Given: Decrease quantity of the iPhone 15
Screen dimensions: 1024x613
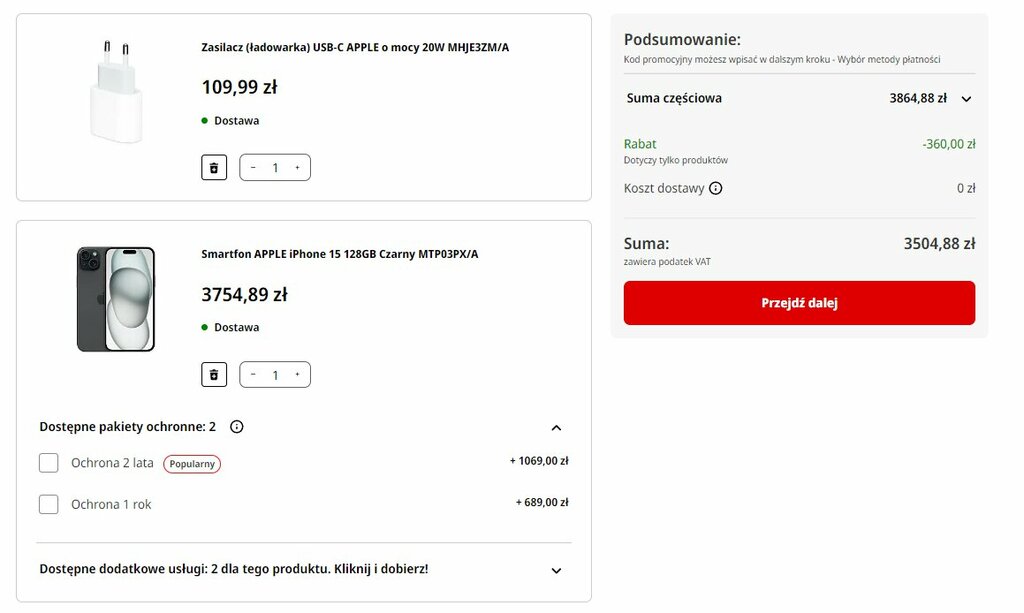Looking at the screenshot, I should click(253, 375).
